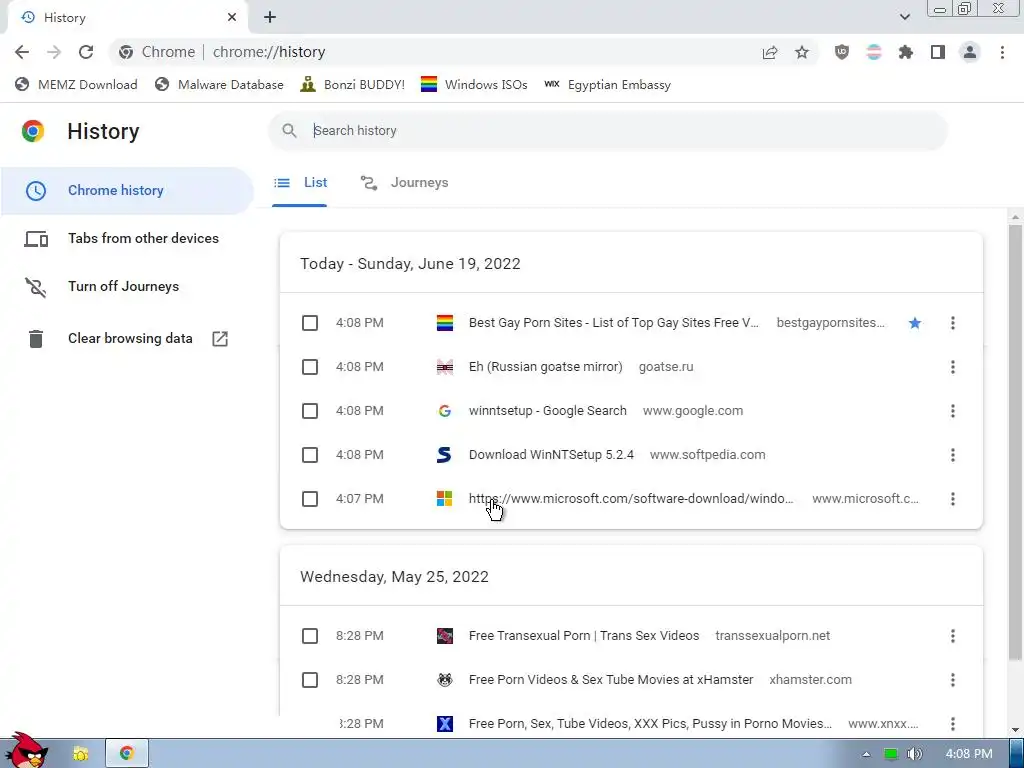
Task: Bookmark this tab with the star icon
Action: [x=802, y=52]
